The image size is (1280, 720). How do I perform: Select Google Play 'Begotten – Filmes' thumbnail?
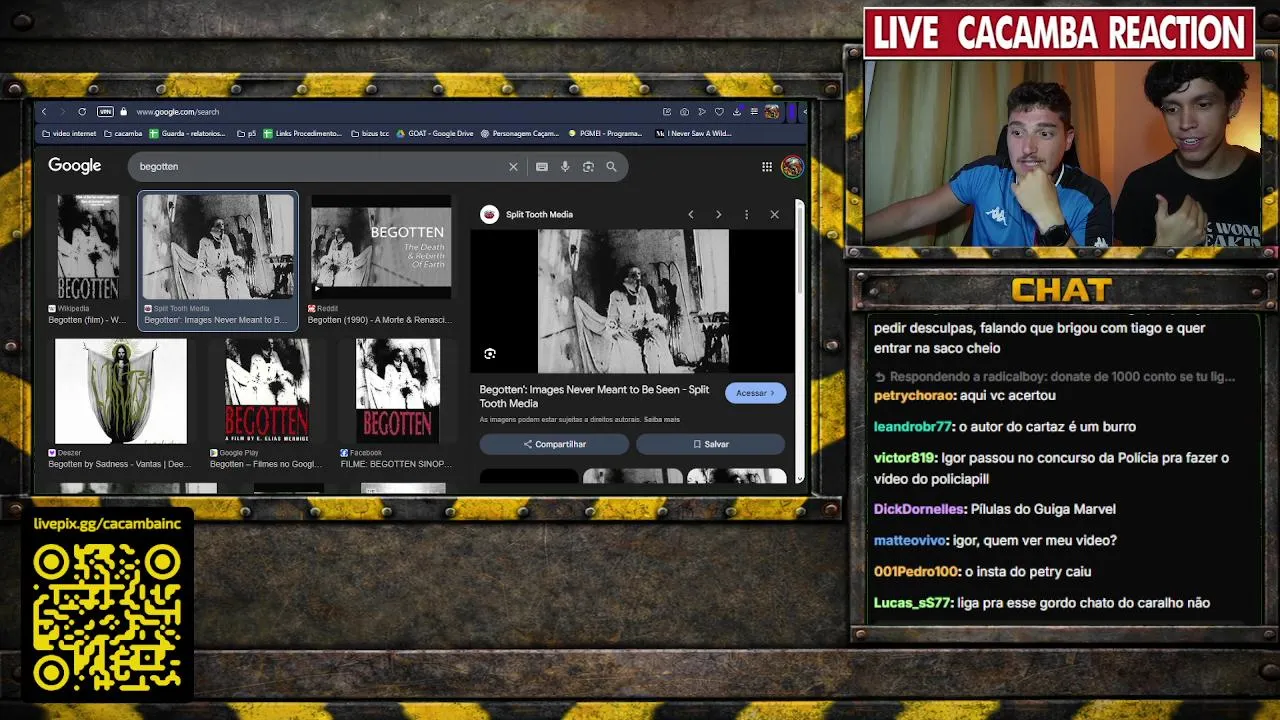267,391
